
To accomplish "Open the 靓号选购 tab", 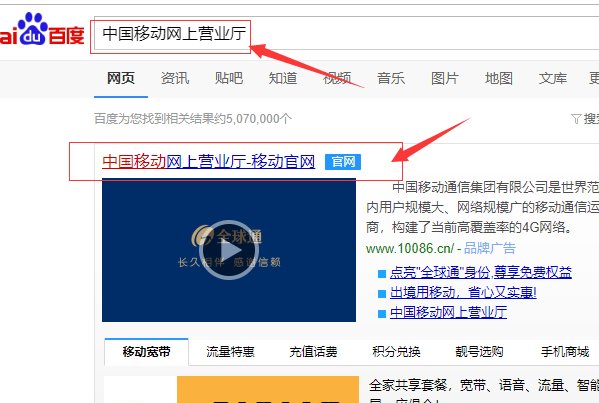I will [479, 351].
